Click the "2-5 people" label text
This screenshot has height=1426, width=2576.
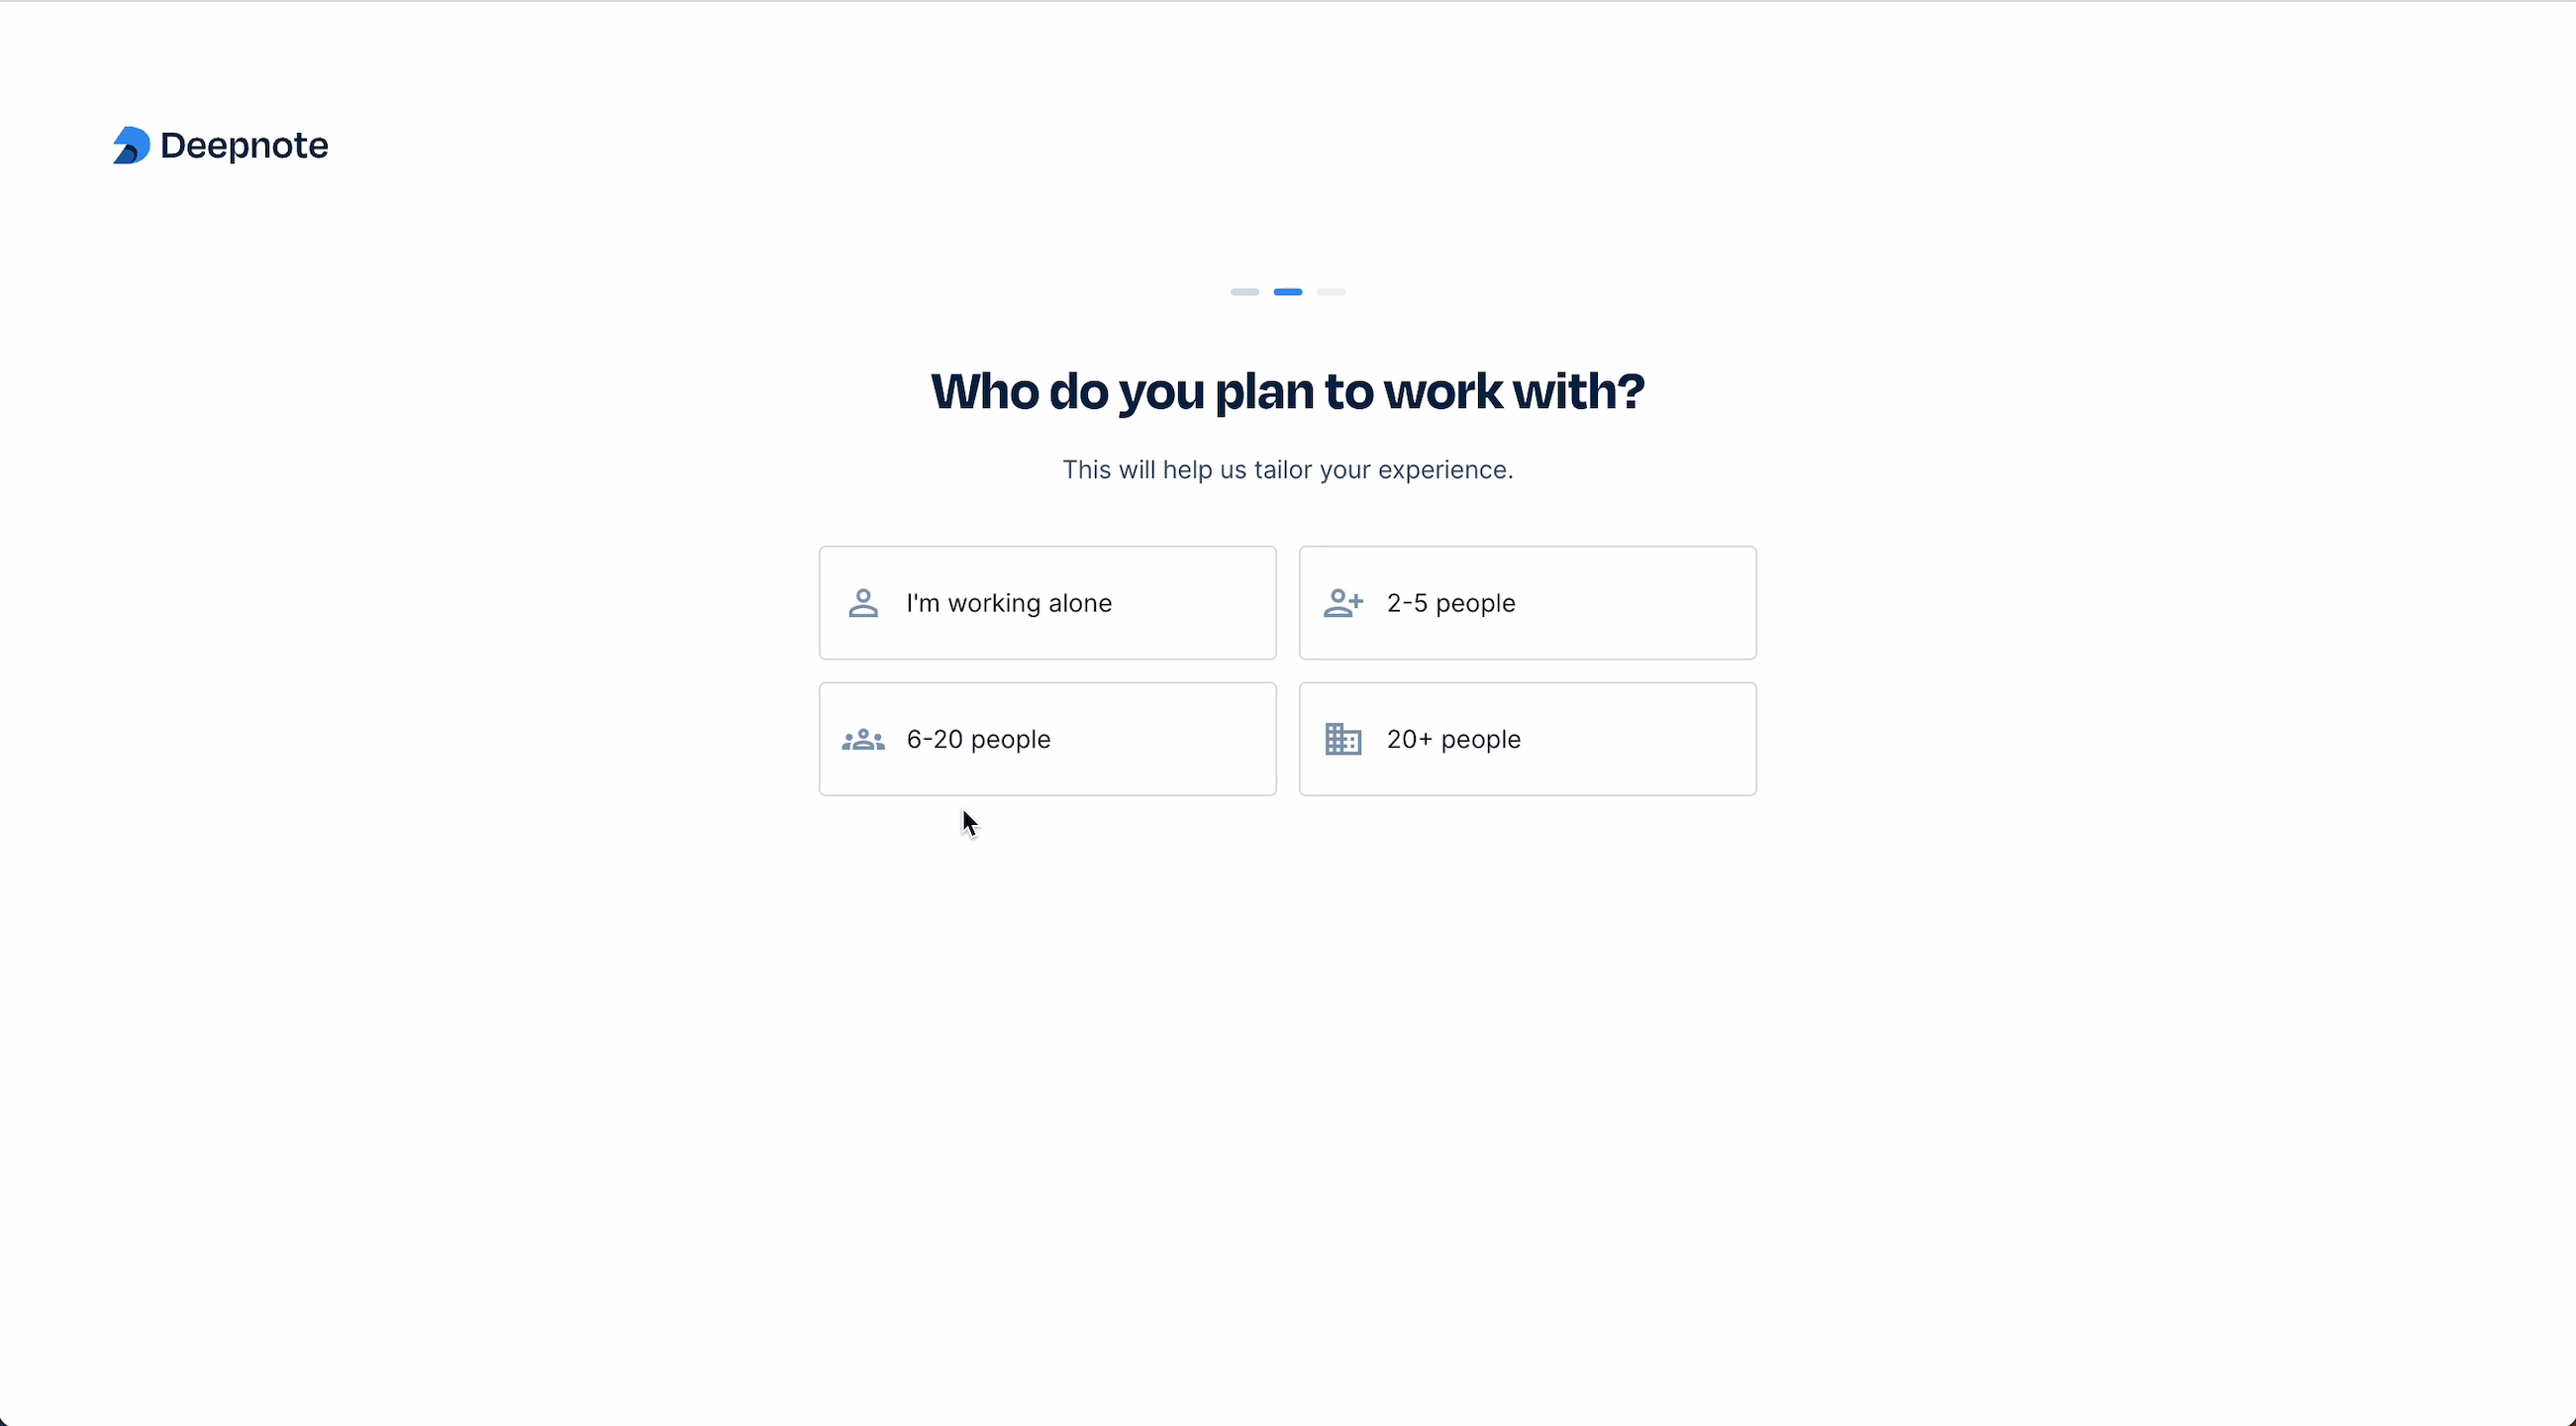click(1450, 603)
